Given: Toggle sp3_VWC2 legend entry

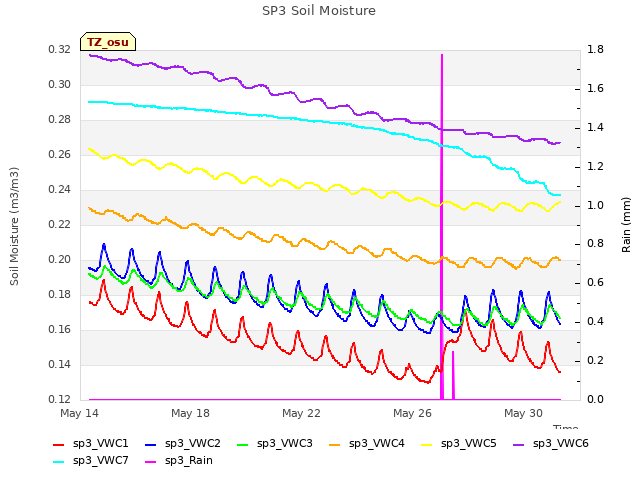Looking at the screenshot, I should (x=183, y=443).
